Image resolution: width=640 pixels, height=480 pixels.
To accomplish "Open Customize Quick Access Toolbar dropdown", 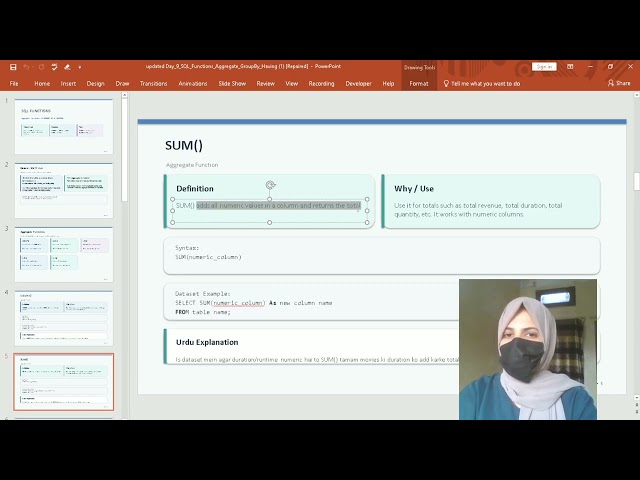I will (80, 67).
